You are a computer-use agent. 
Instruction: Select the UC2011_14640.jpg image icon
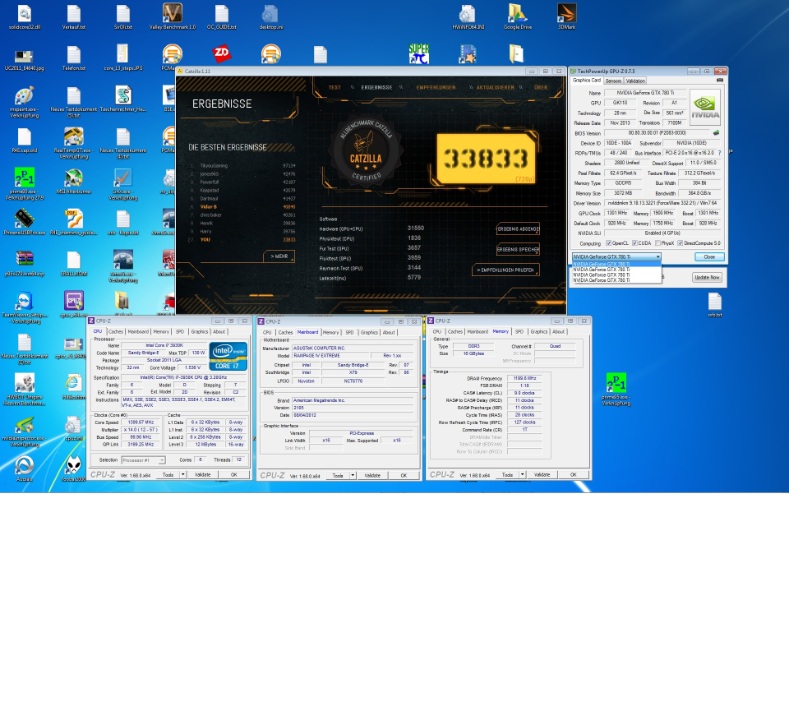point(24,55)
